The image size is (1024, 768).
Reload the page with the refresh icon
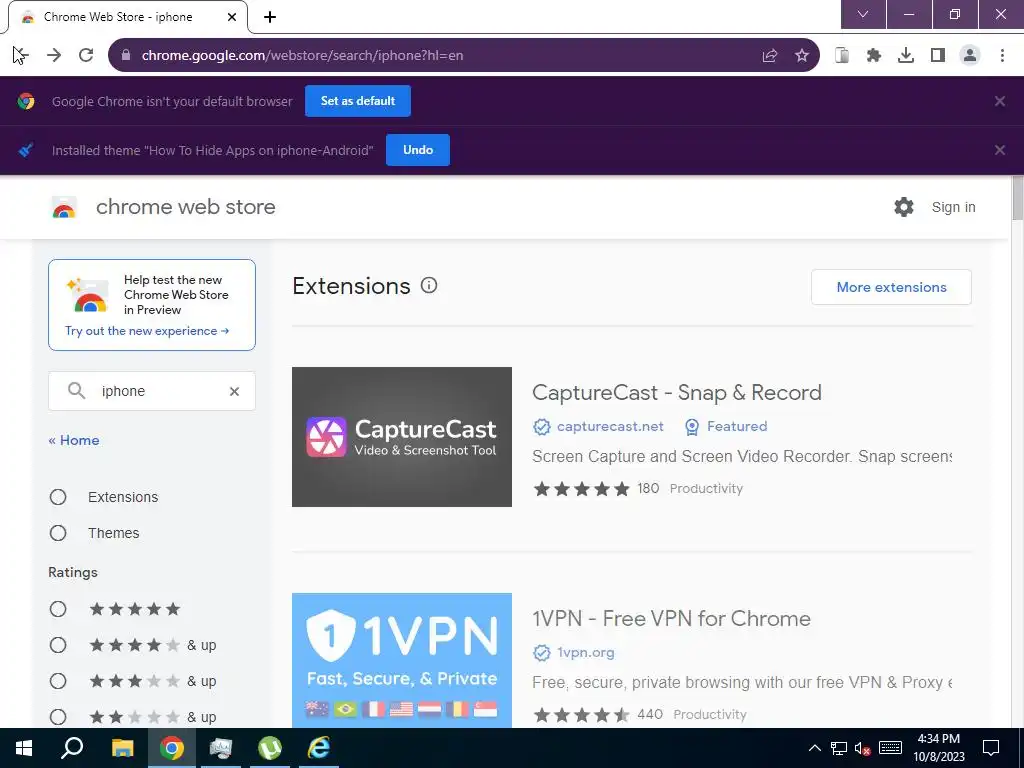click(86, 56)
